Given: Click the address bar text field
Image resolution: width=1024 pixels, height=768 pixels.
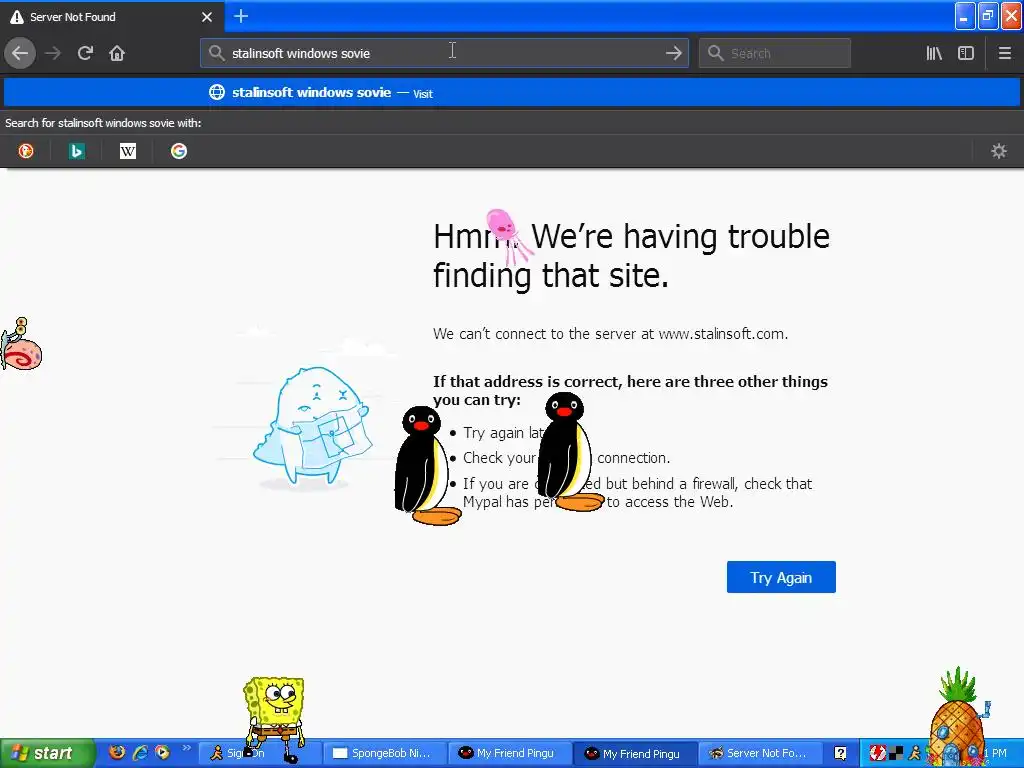Looking at the screenshot, I should tap(444, 53).
